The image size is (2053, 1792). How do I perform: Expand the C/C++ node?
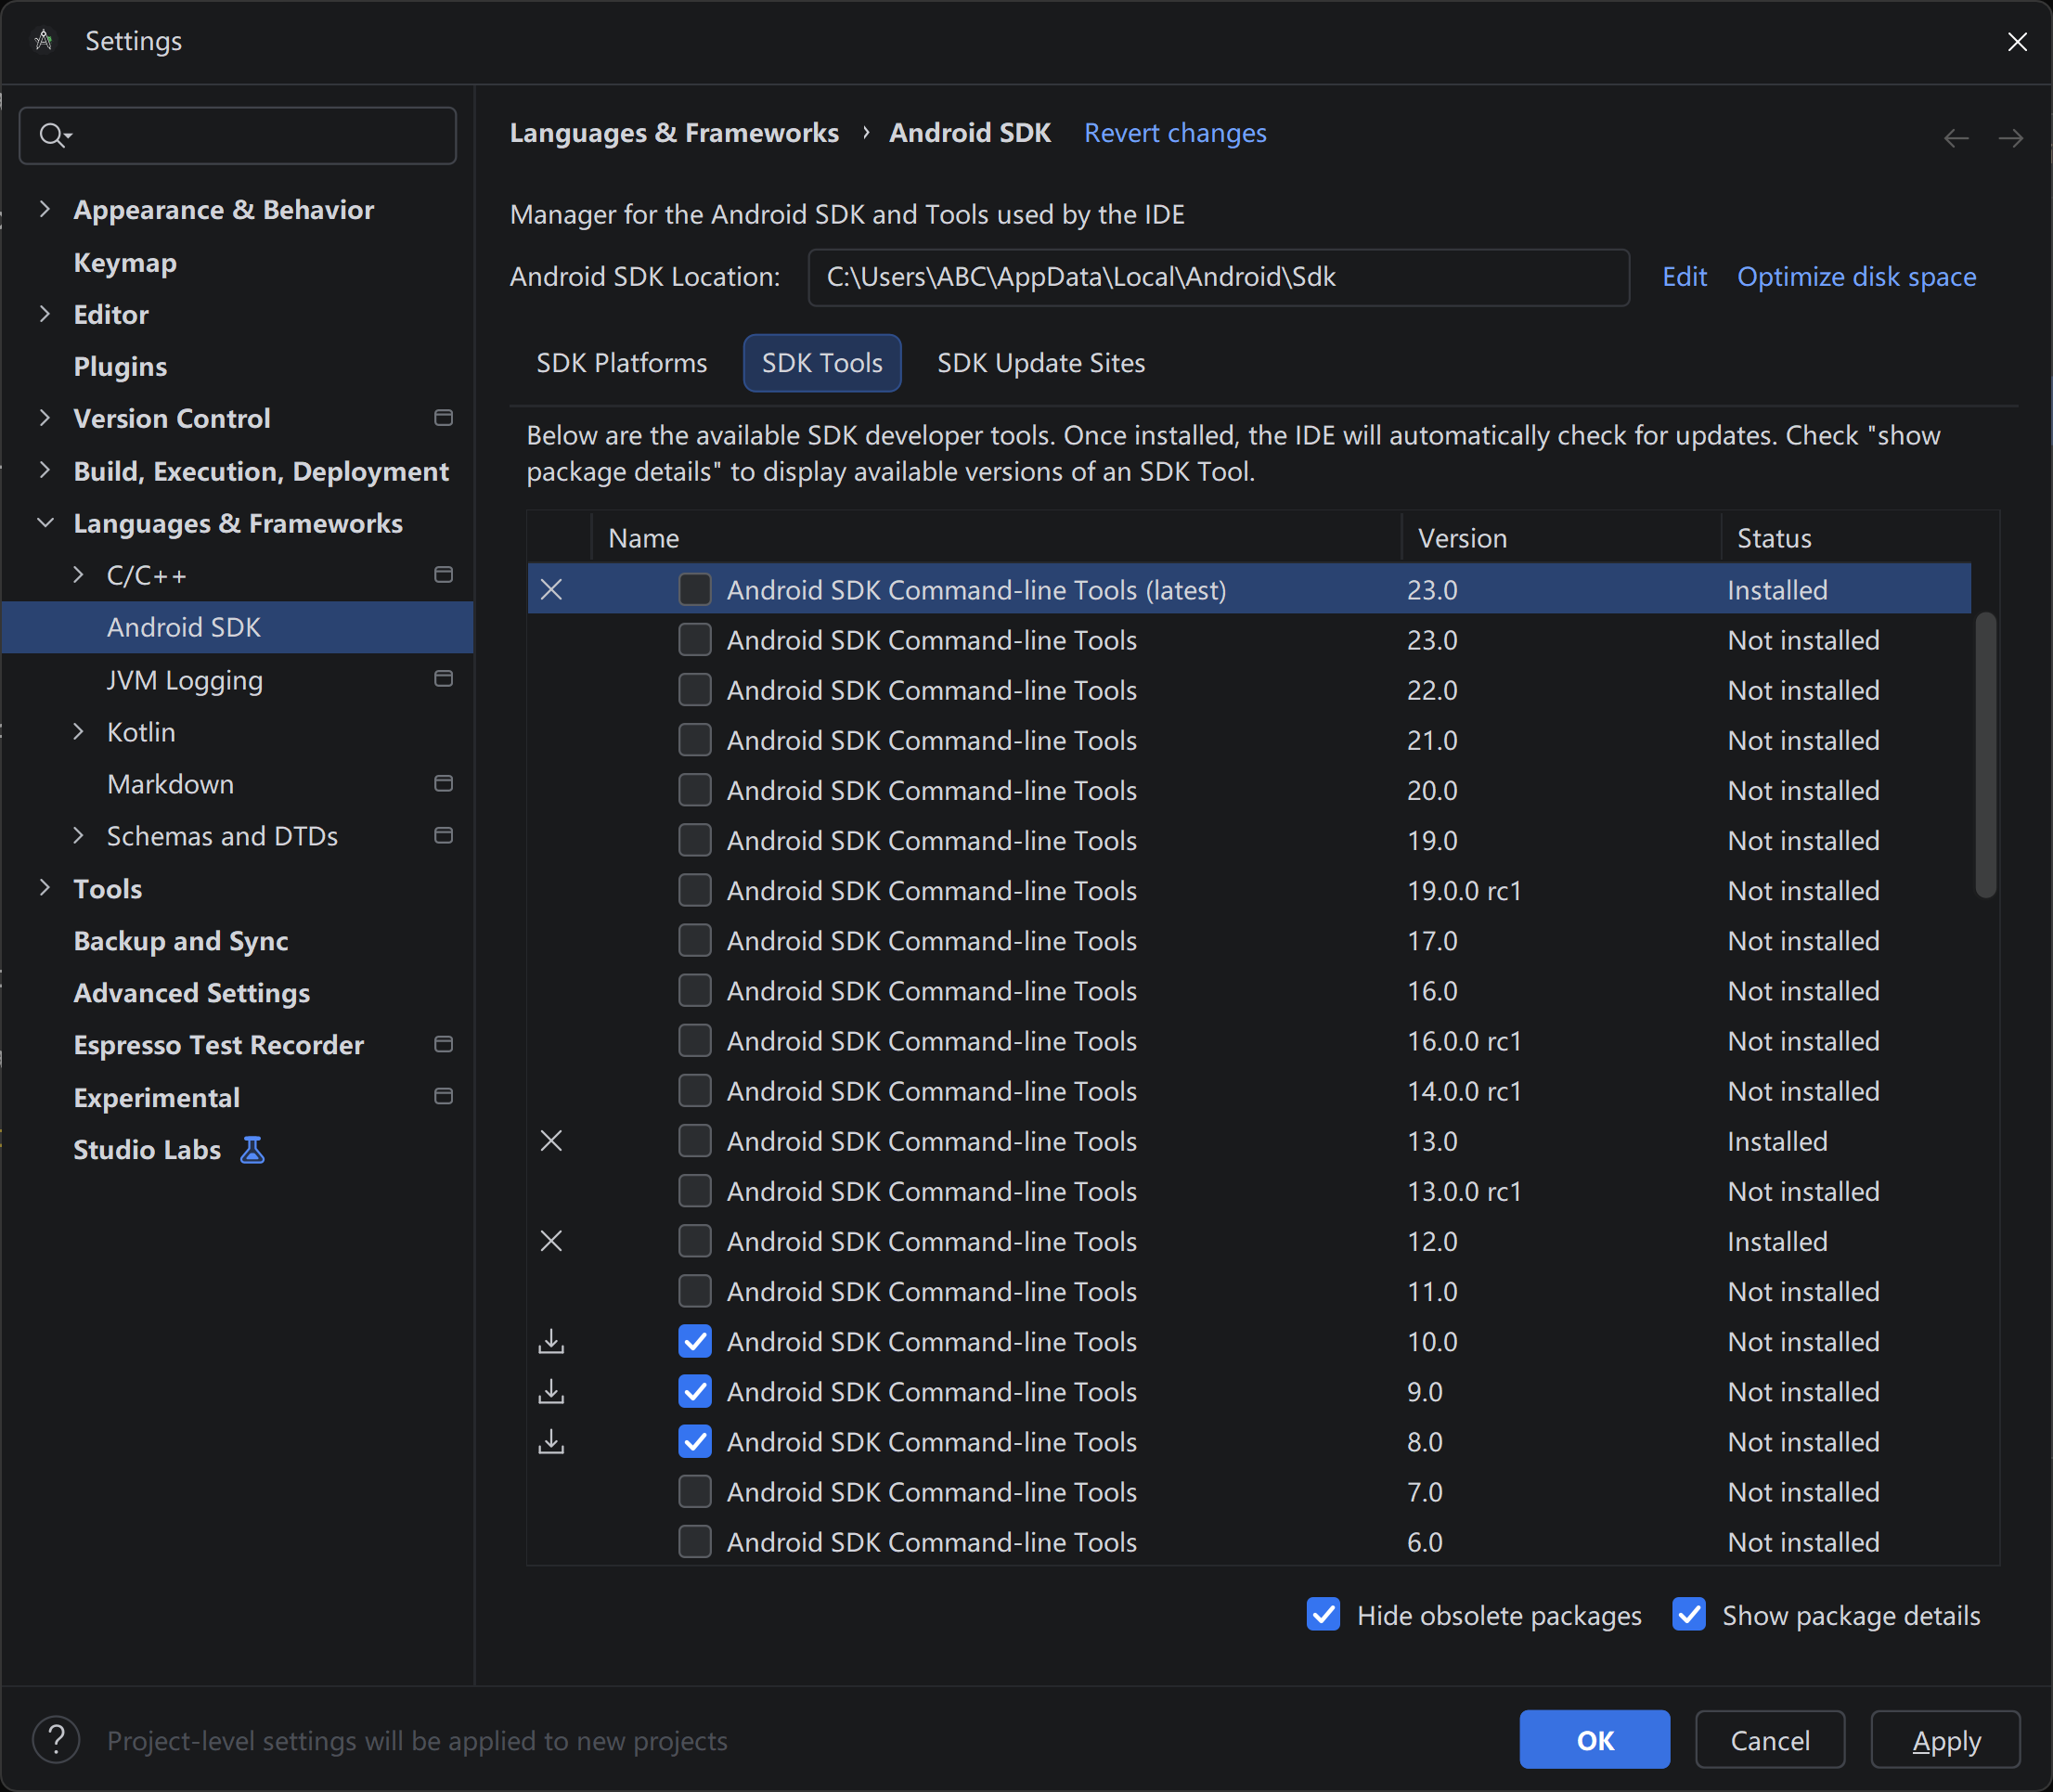tap(78, 575)
